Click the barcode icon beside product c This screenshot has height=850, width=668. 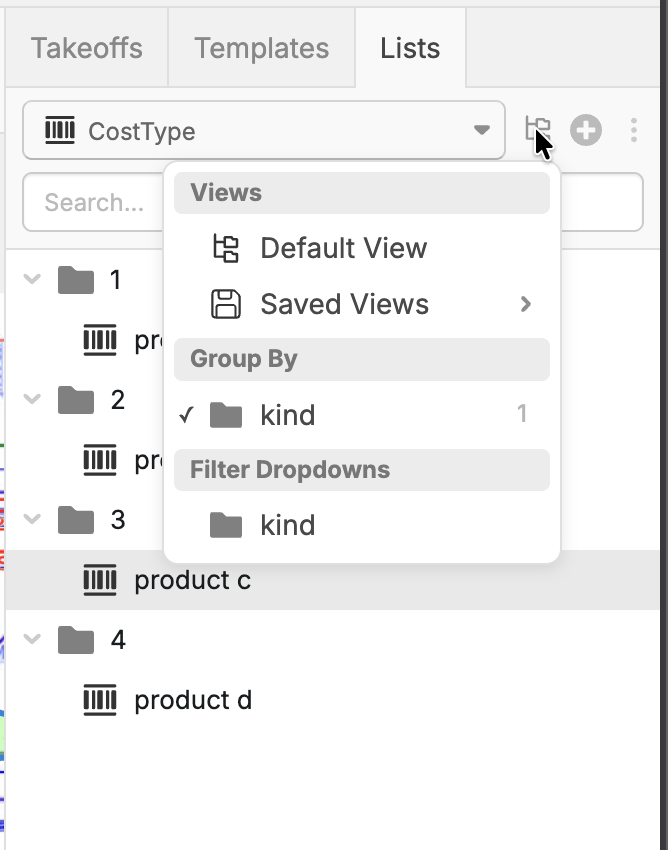coord(100,580)
